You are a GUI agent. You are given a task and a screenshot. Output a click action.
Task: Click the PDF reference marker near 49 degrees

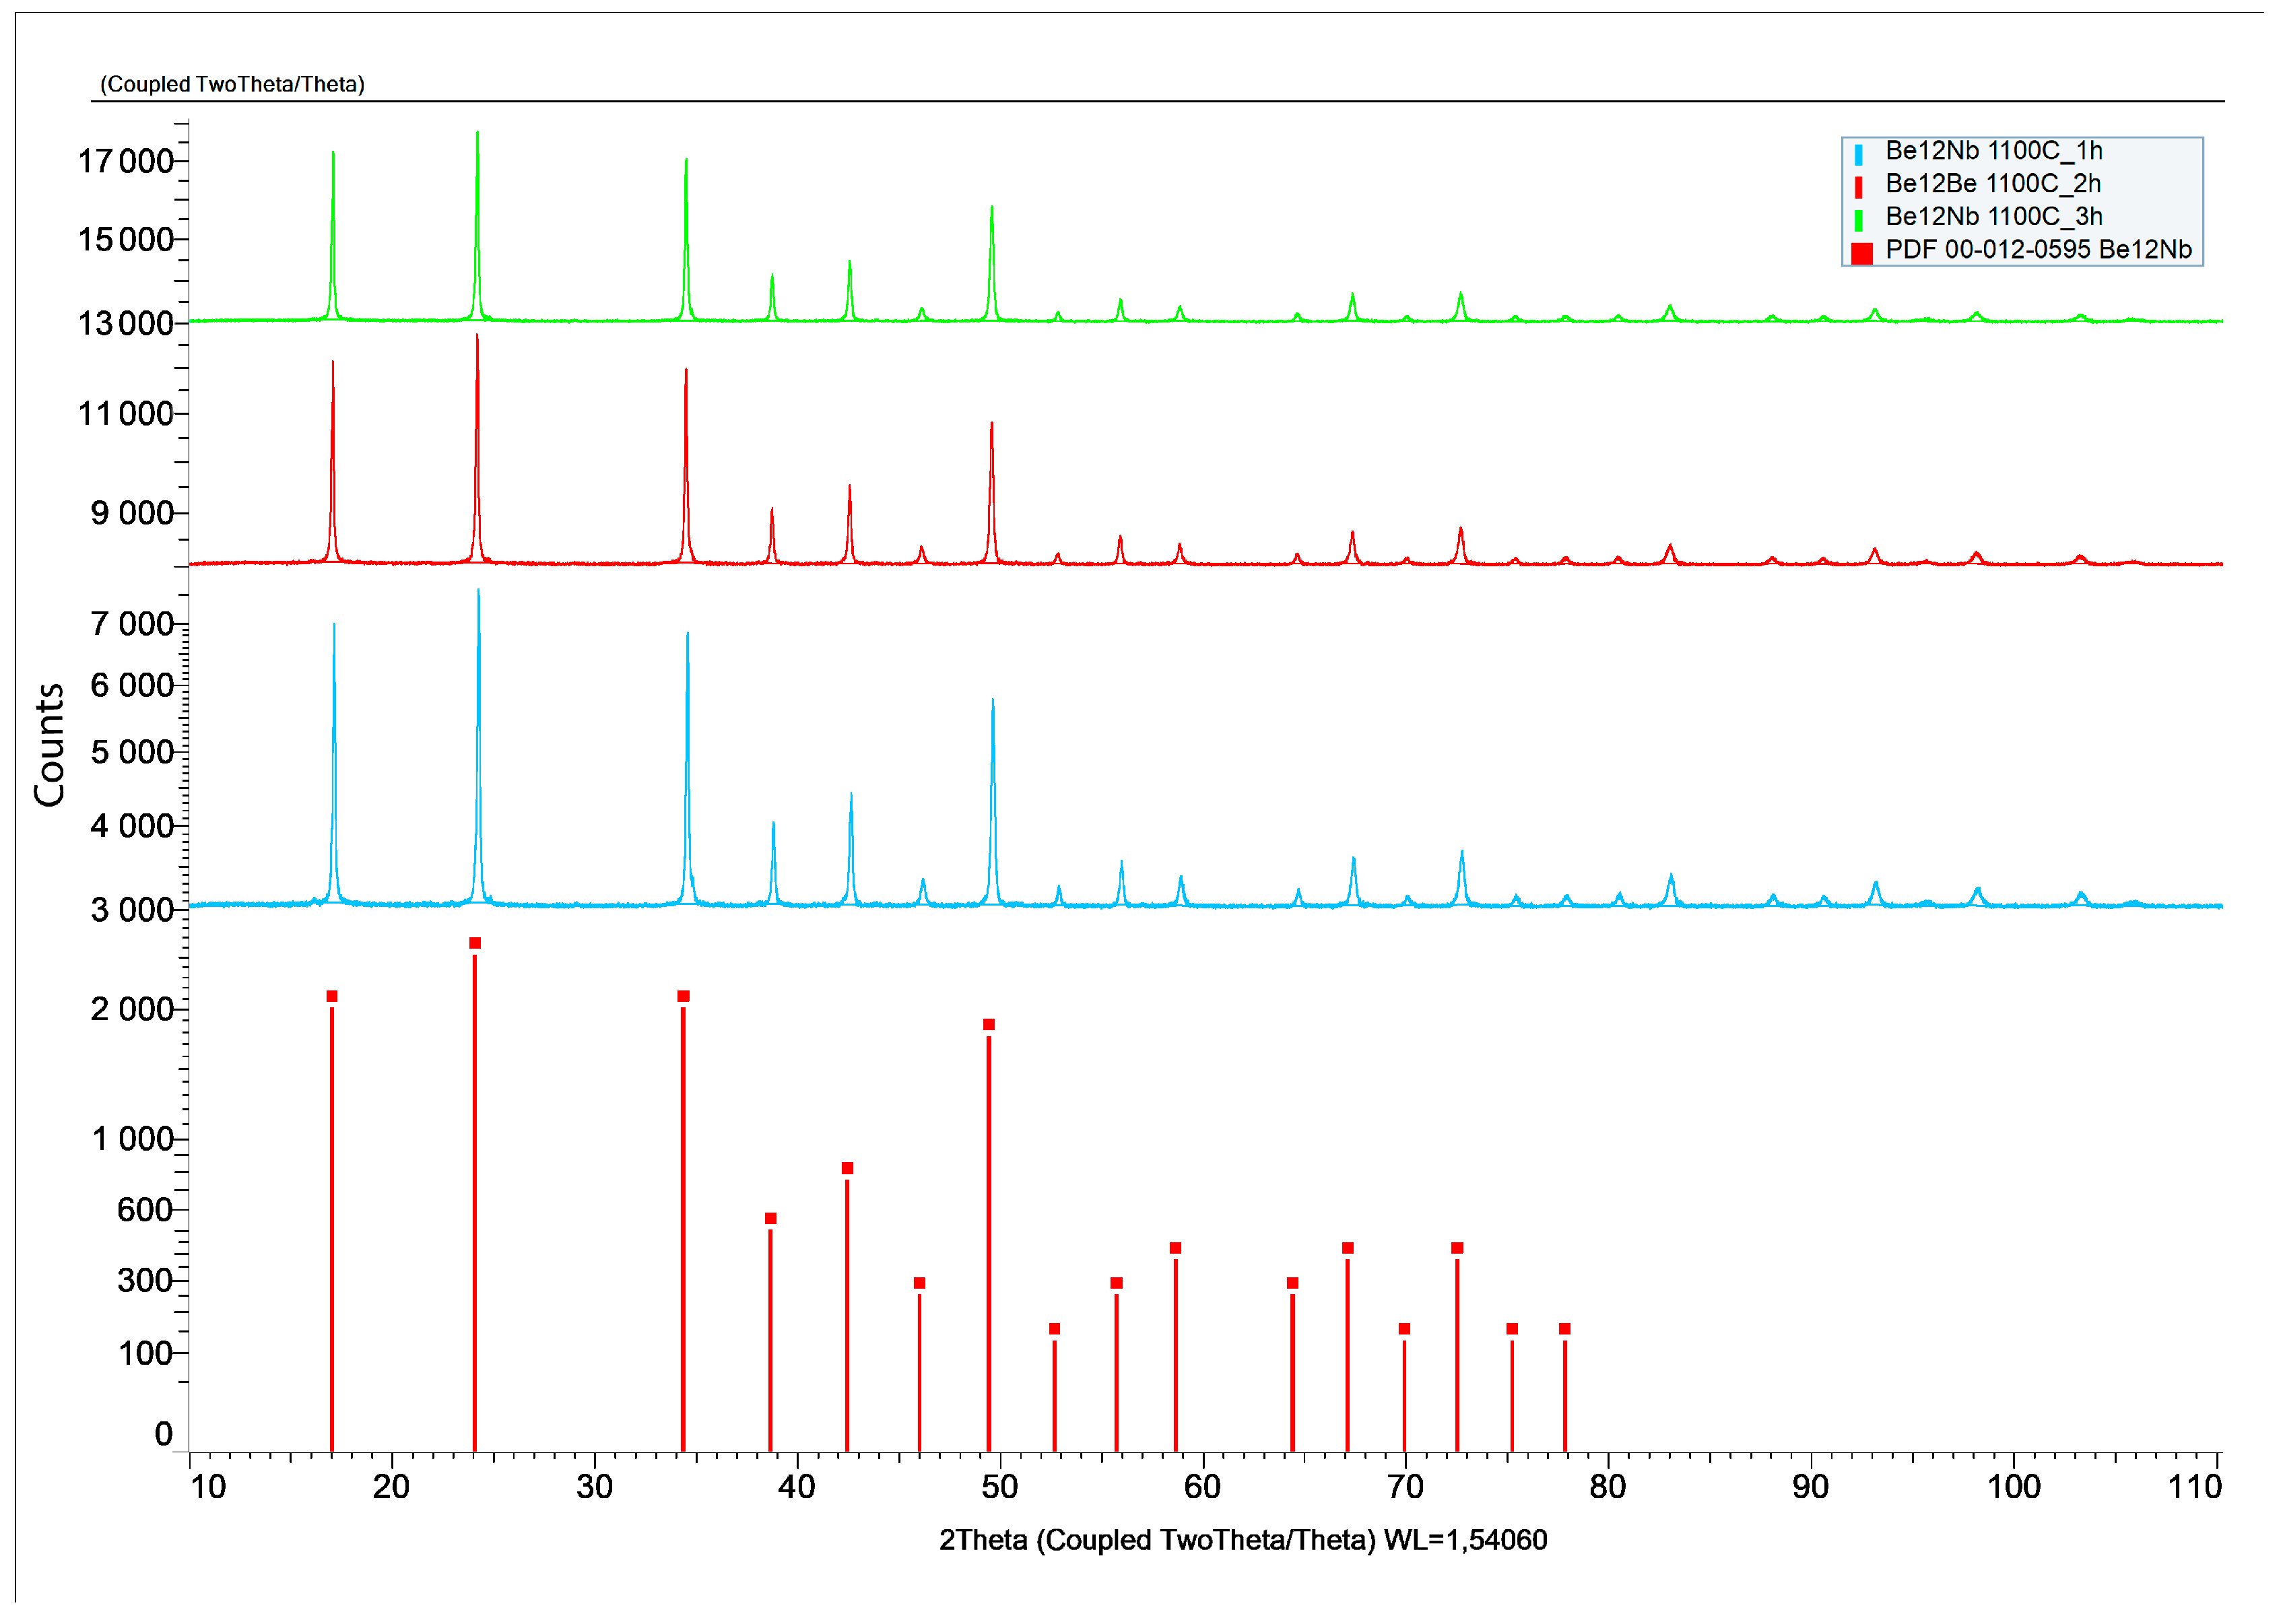[988, 1025]
